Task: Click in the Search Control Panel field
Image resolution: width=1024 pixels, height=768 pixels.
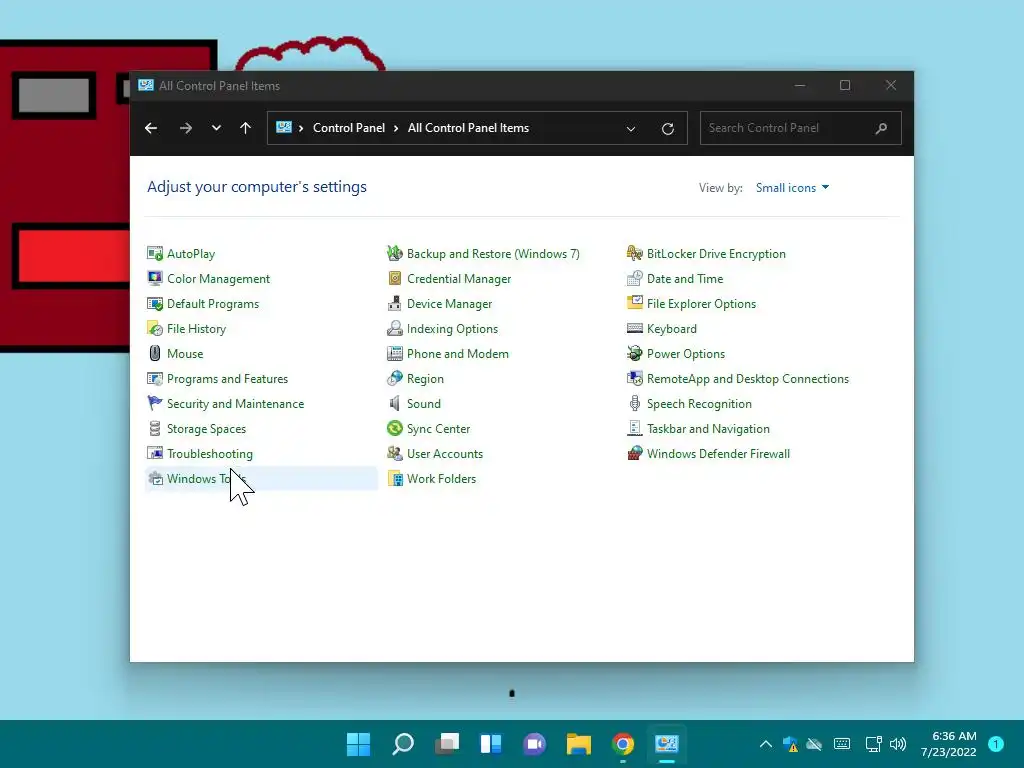Action: [801, 128]
